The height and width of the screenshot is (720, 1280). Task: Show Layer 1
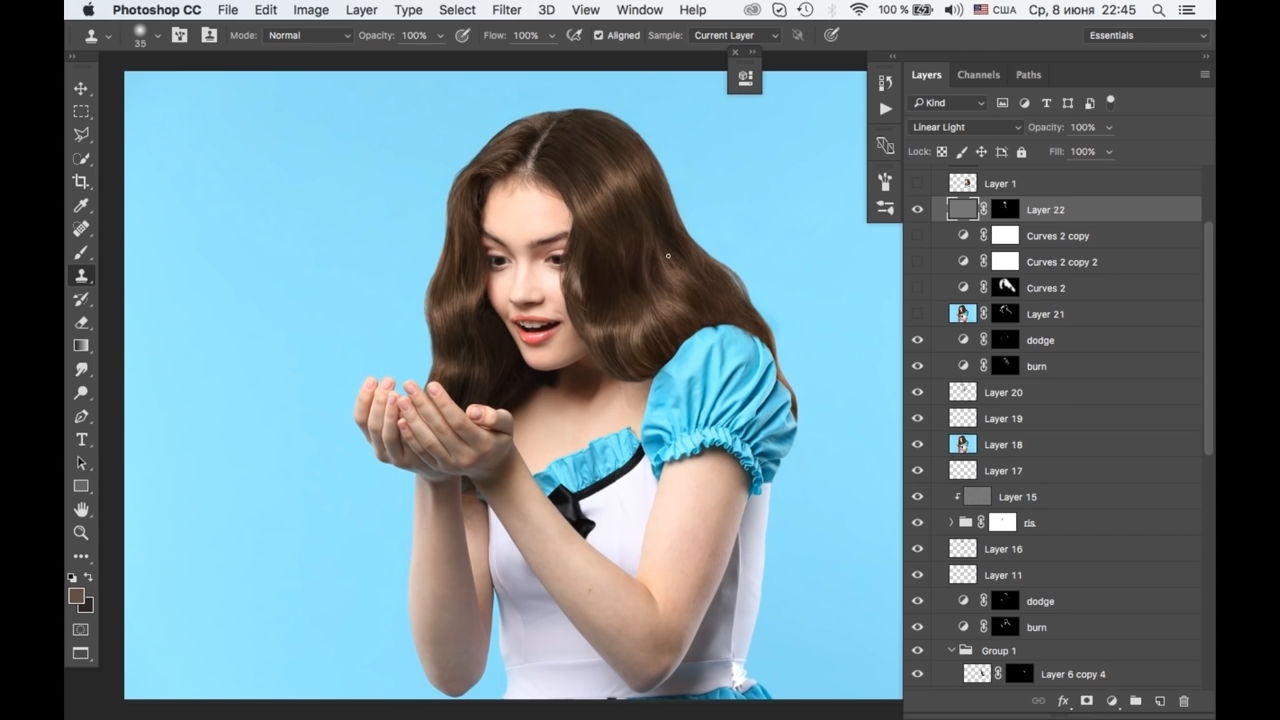tap(917, 184)
